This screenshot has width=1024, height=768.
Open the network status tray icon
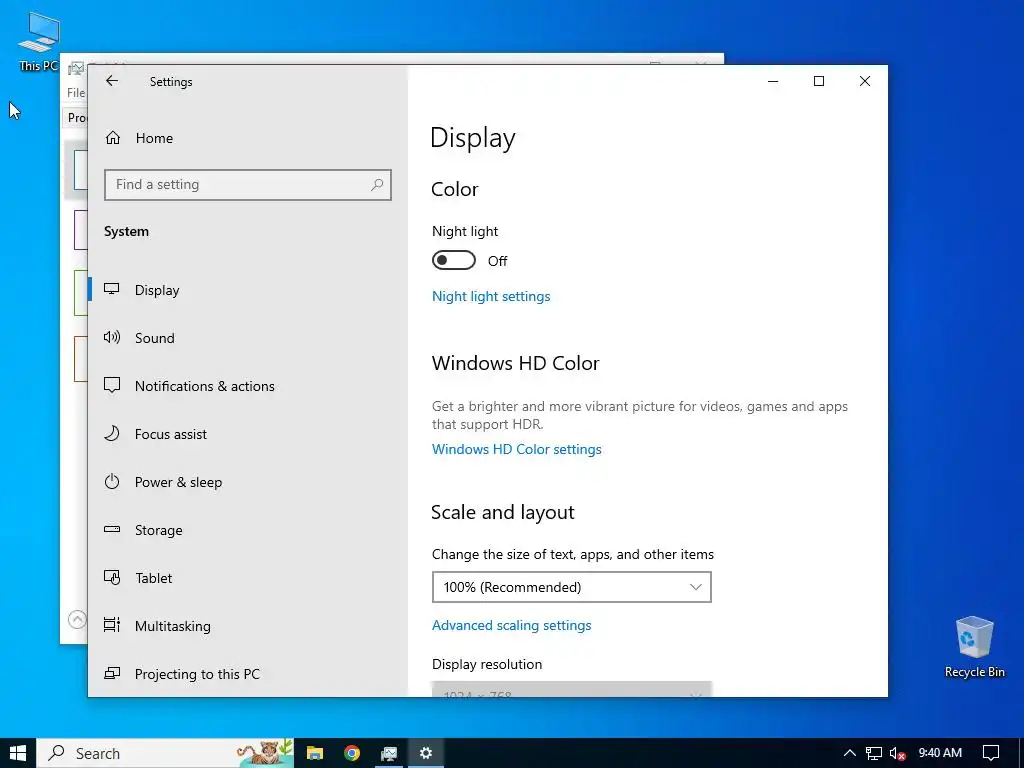point(874,753)
